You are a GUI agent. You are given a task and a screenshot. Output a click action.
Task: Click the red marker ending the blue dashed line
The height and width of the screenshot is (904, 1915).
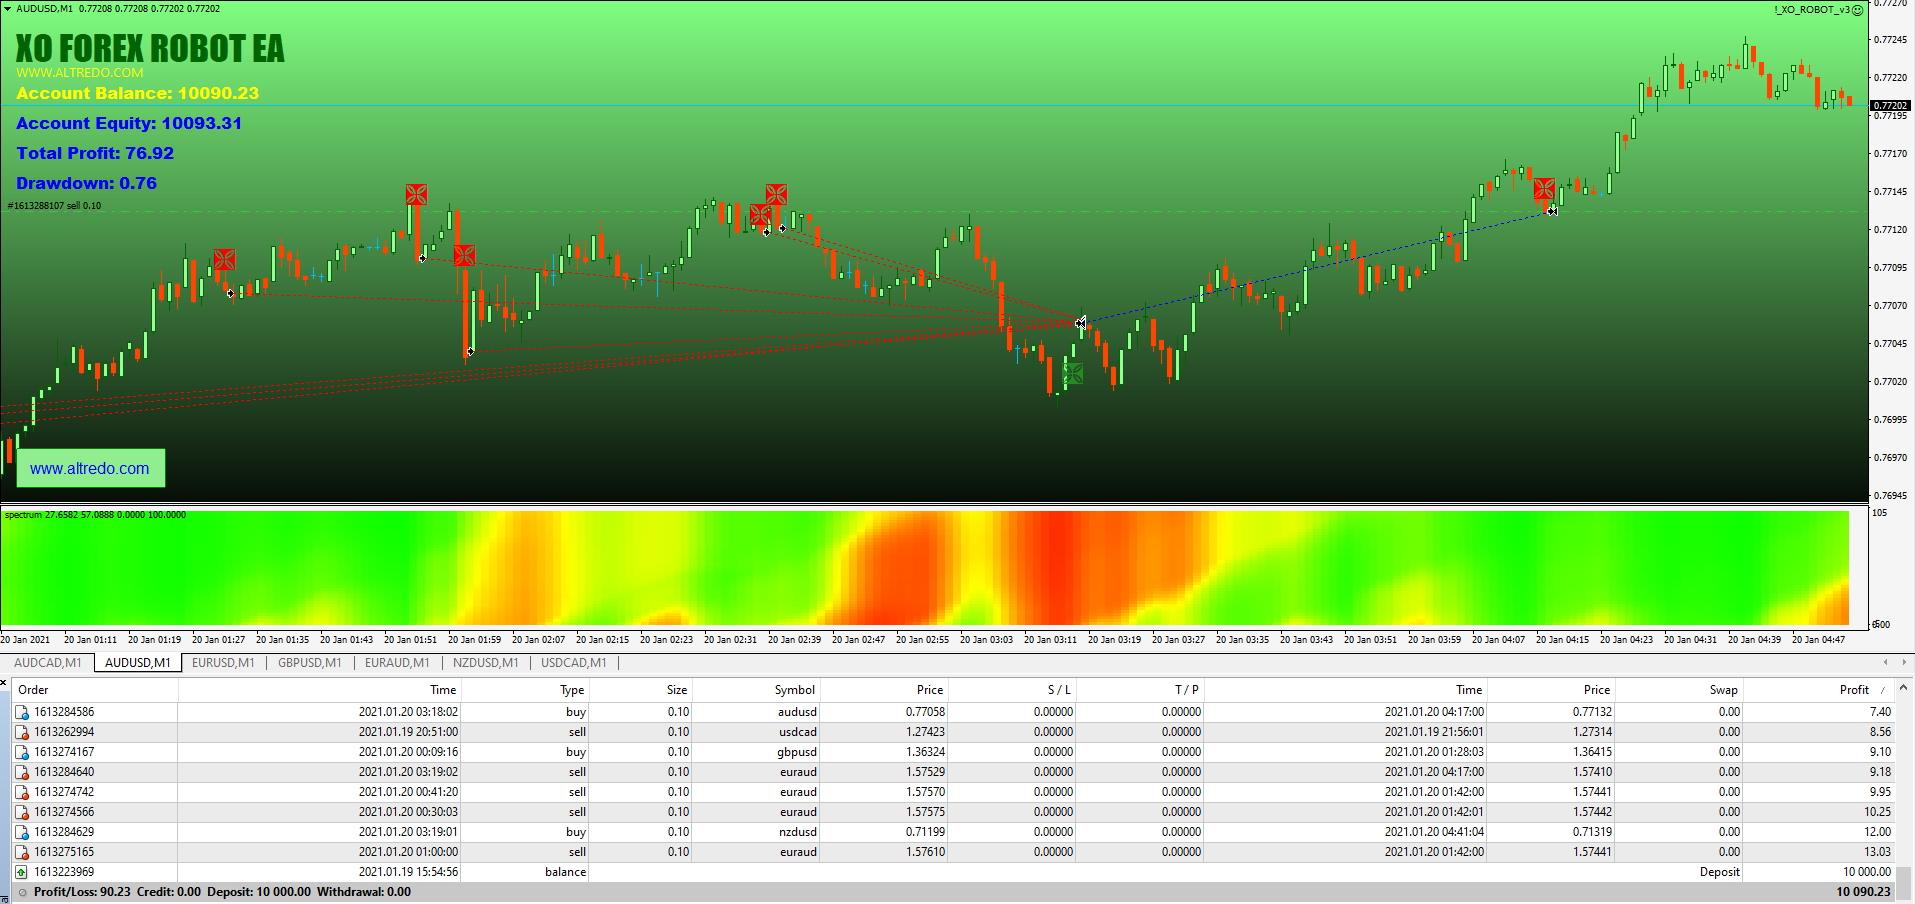pyautogui.click(x=1544, y=189)
